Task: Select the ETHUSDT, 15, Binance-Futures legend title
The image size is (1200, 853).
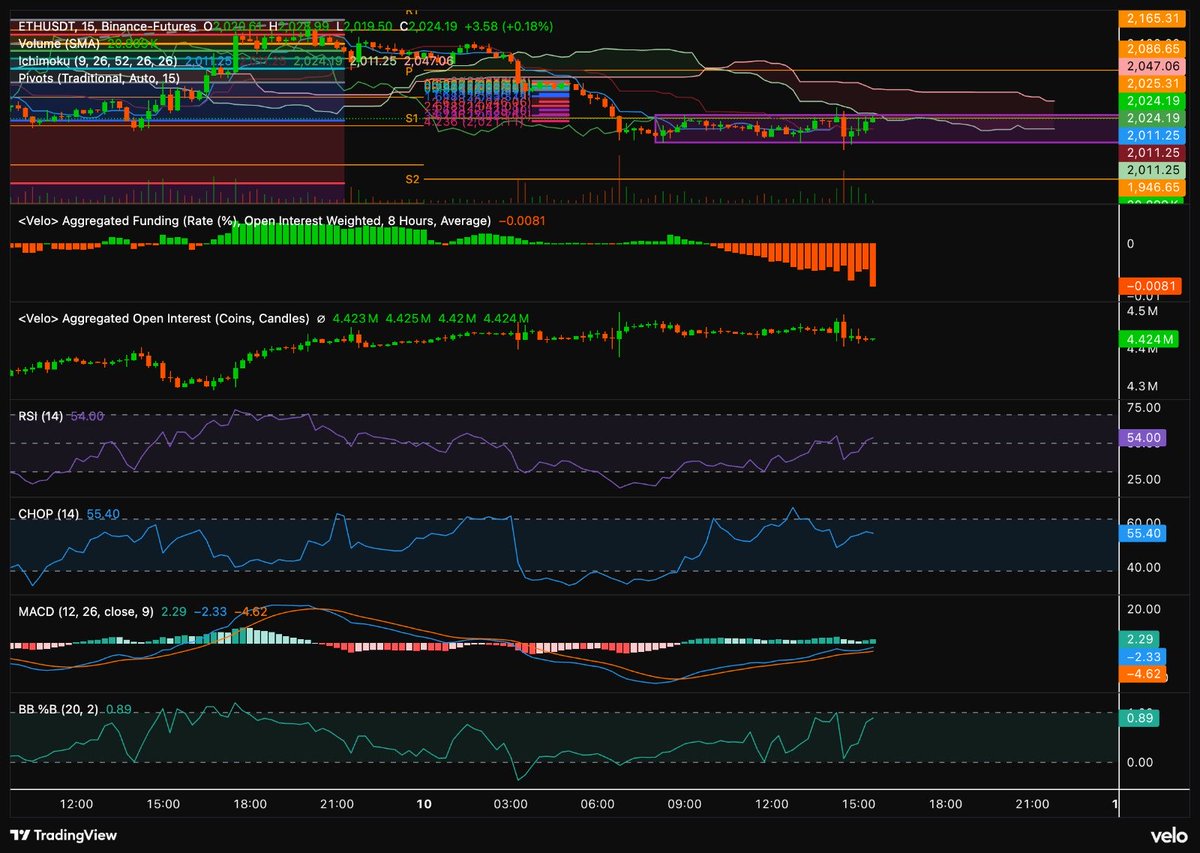Action: pyautogui.click(x=107, y=25)
